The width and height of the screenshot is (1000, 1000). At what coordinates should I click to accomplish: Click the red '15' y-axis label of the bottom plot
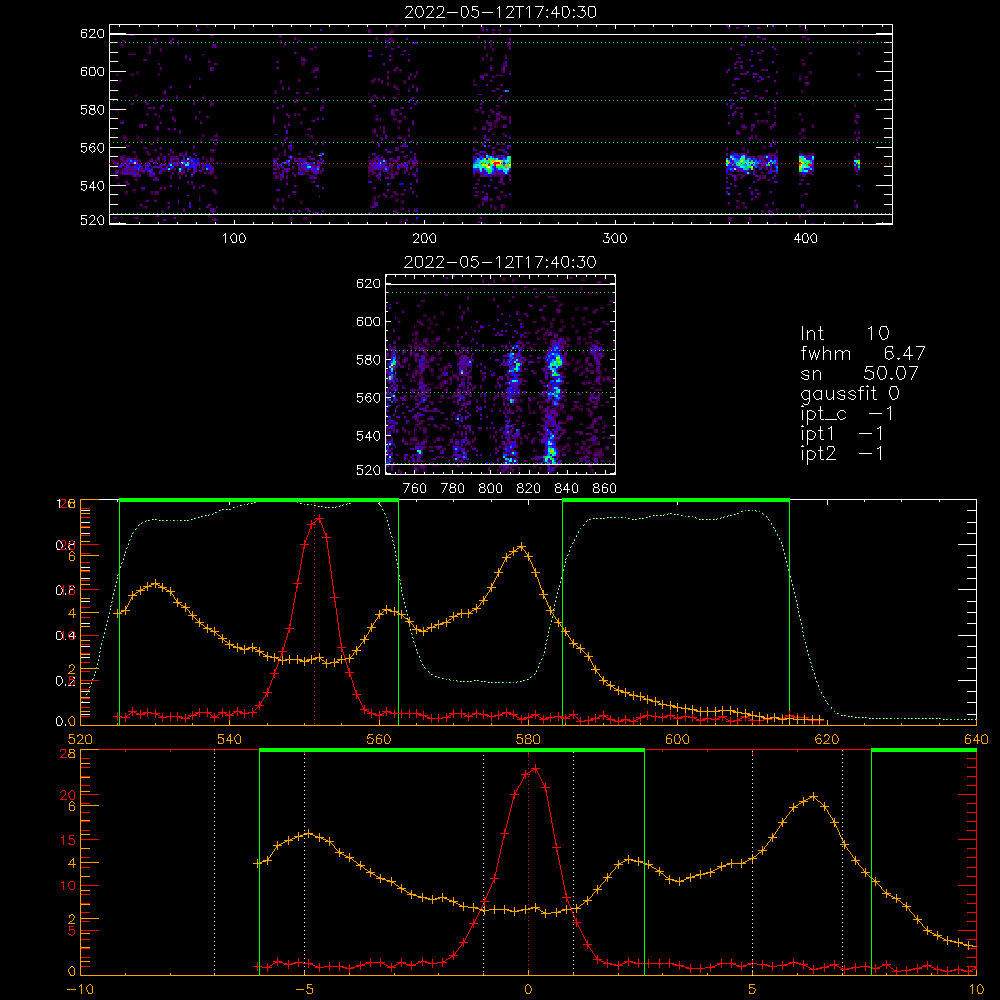68,841
